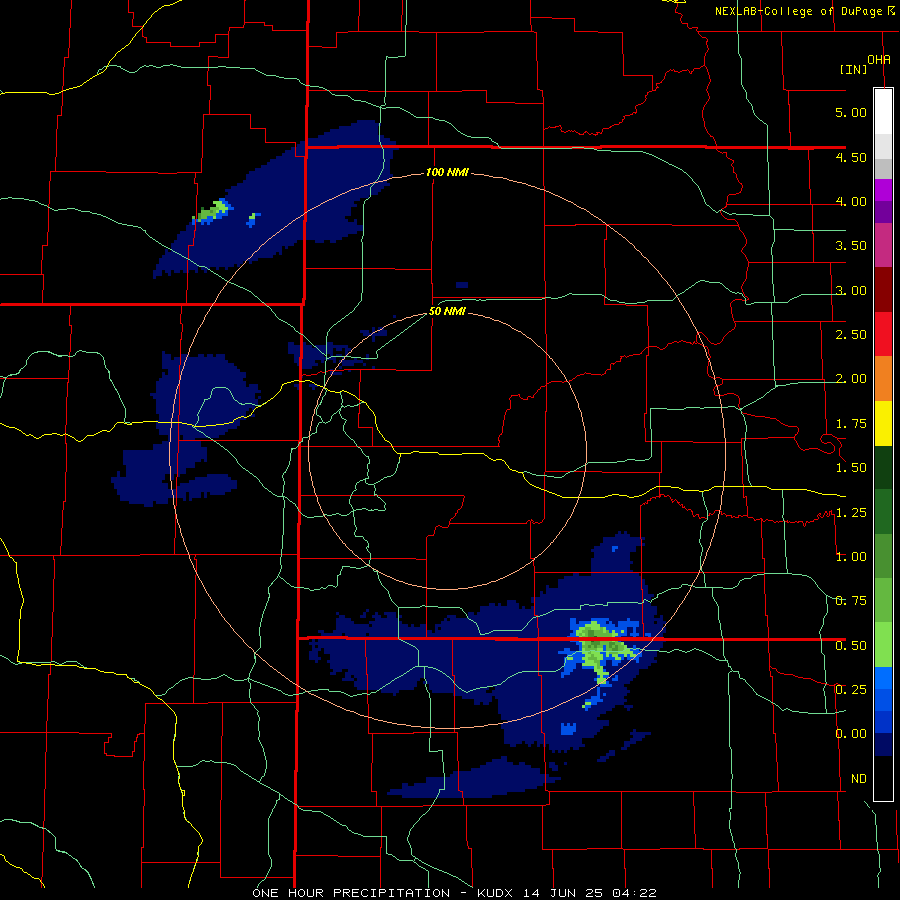Click the 0.00 scale value
This screenshot has width=900, height=900.
tap(851, 734)
